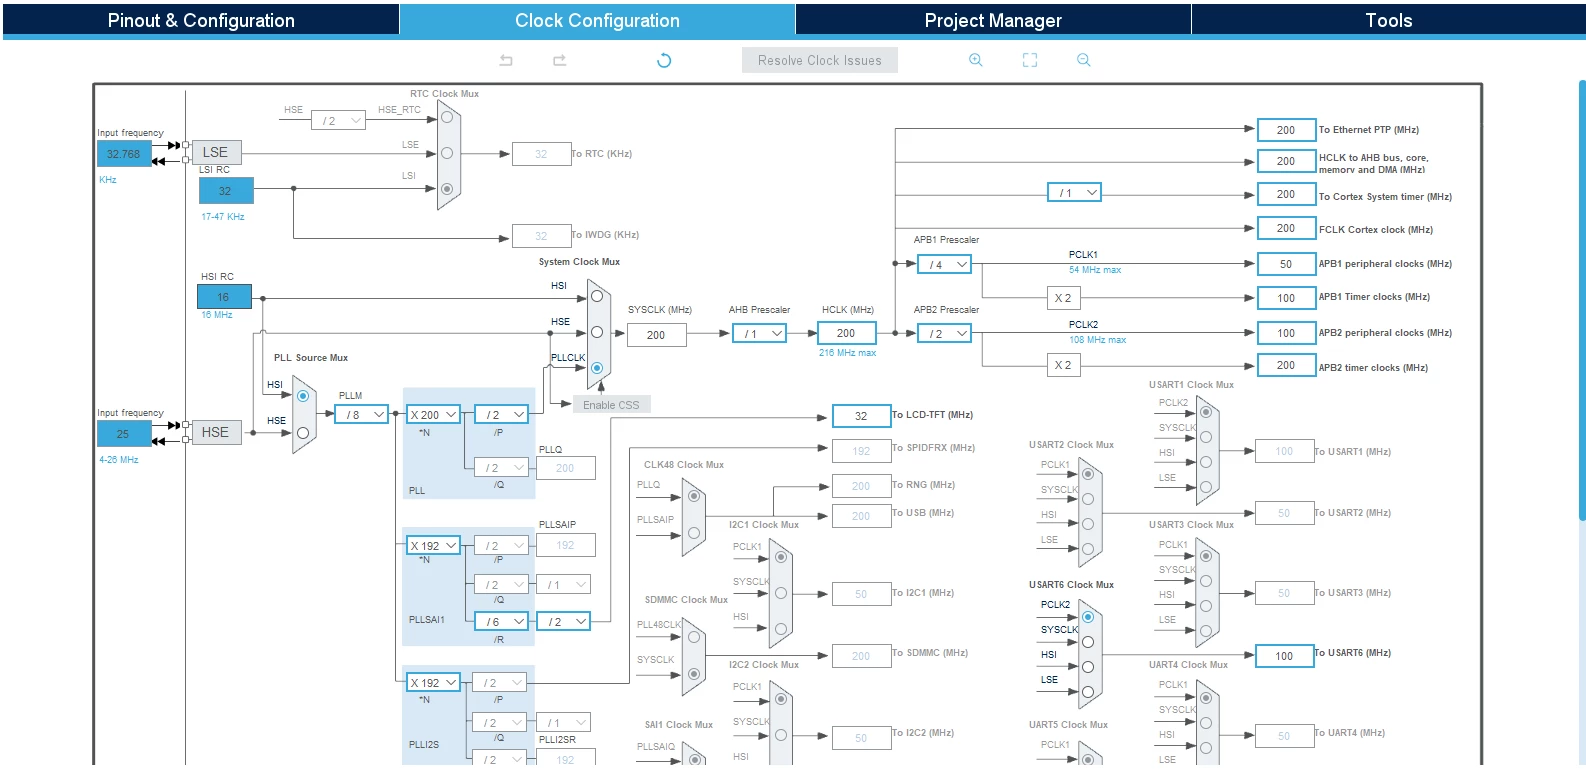Select HSE in PLL Source Mux

tap(303, 433)
